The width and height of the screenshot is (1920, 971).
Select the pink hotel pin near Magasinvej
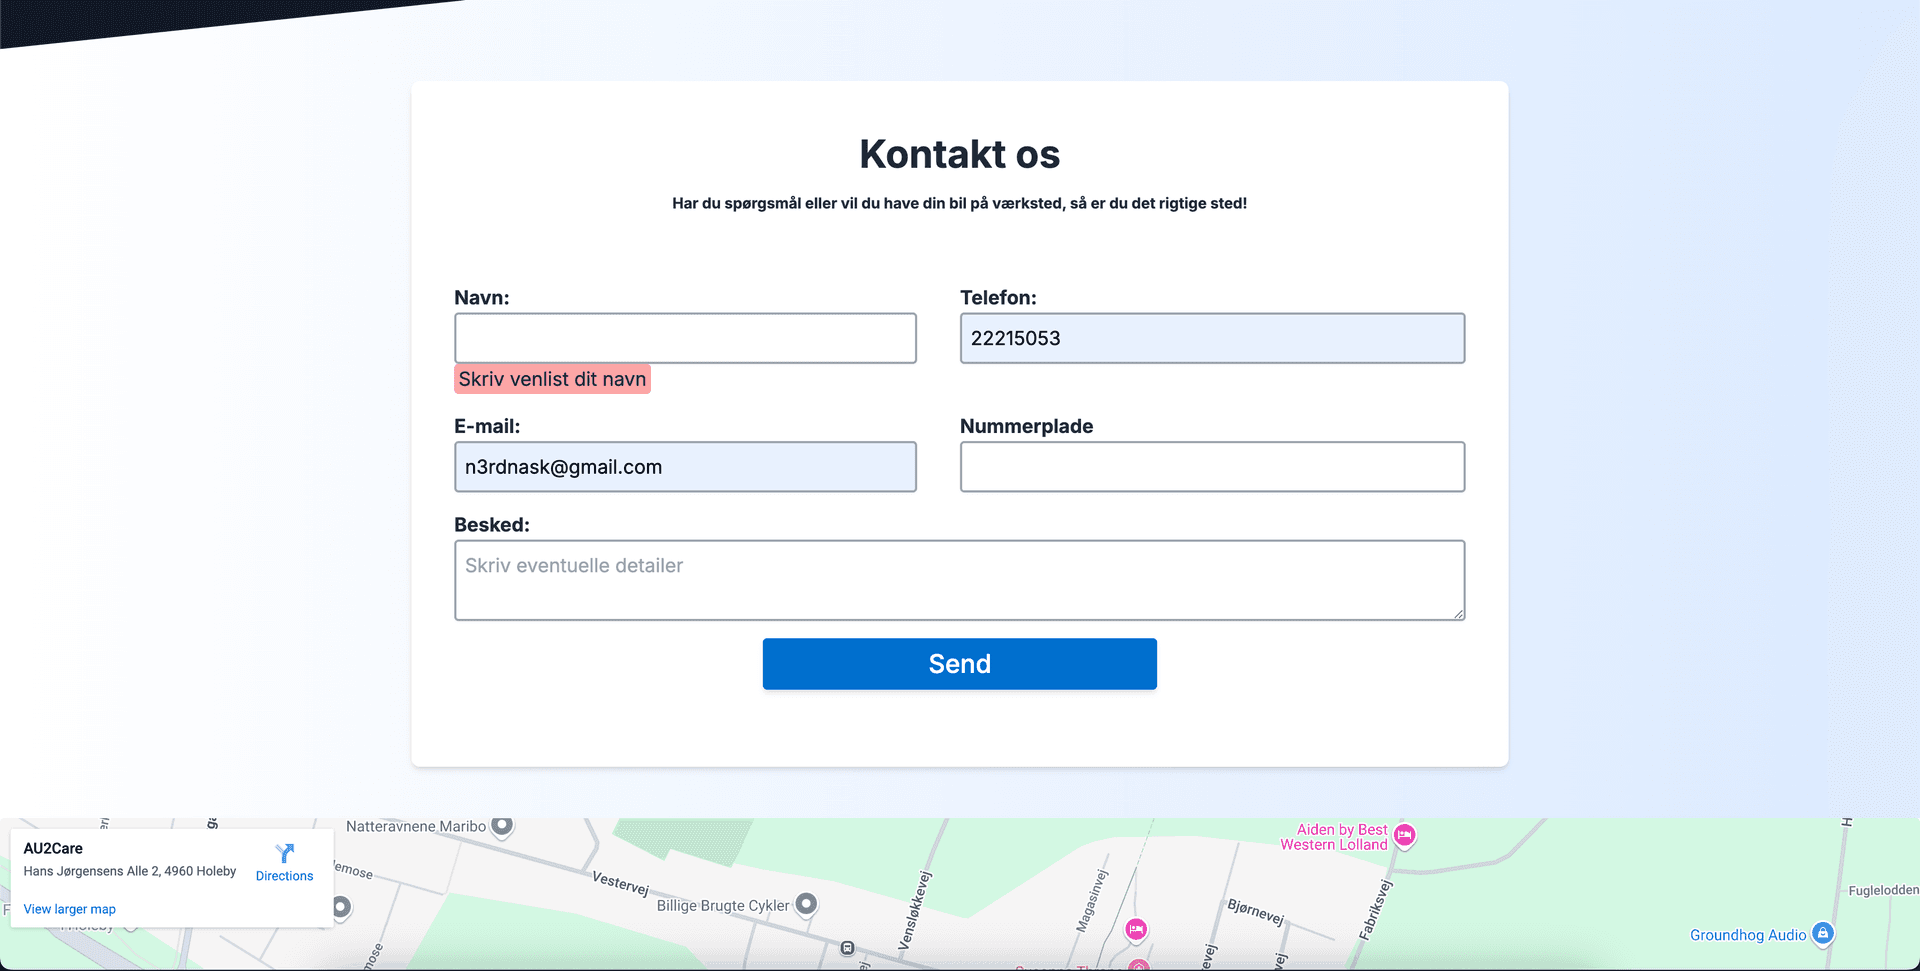1136,929
